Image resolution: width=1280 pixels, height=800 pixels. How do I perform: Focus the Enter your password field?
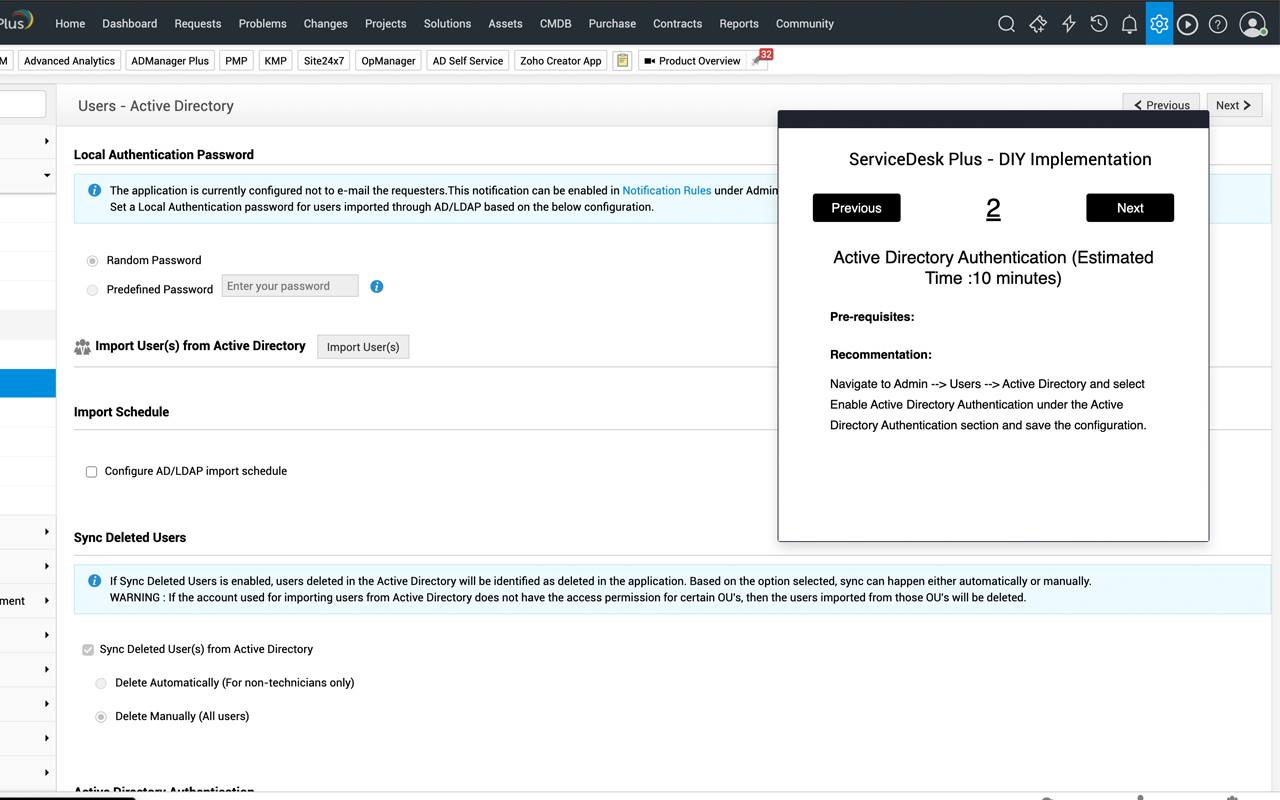(x=290, y=286)
